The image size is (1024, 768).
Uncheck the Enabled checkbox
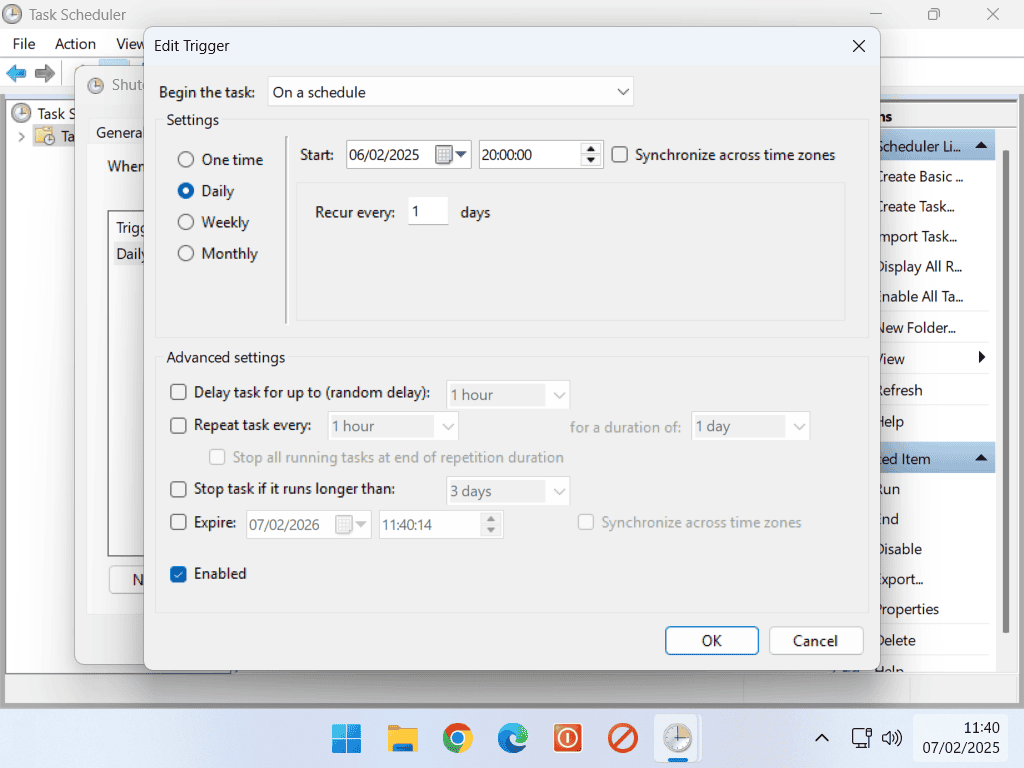(178, 574)
